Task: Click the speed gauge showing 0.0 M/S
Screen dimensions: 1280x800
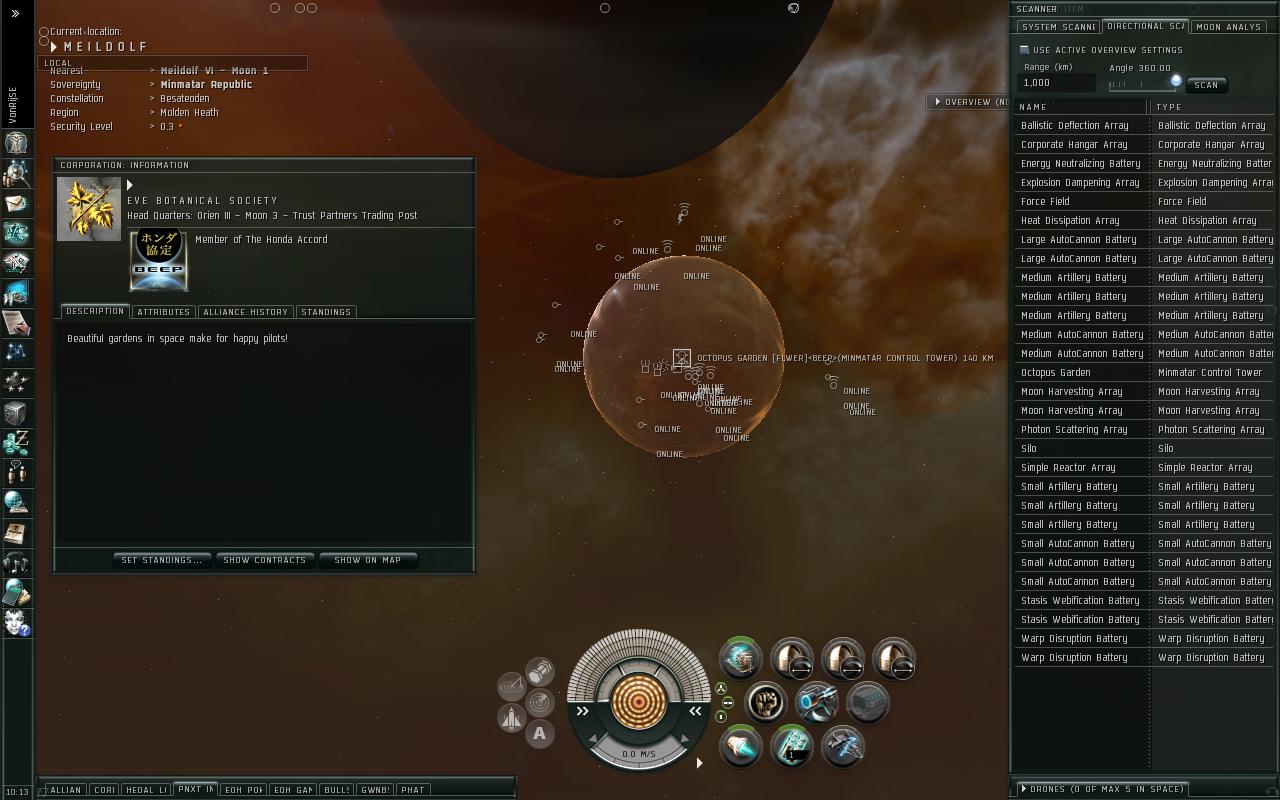Action: (x=639, y=754)
